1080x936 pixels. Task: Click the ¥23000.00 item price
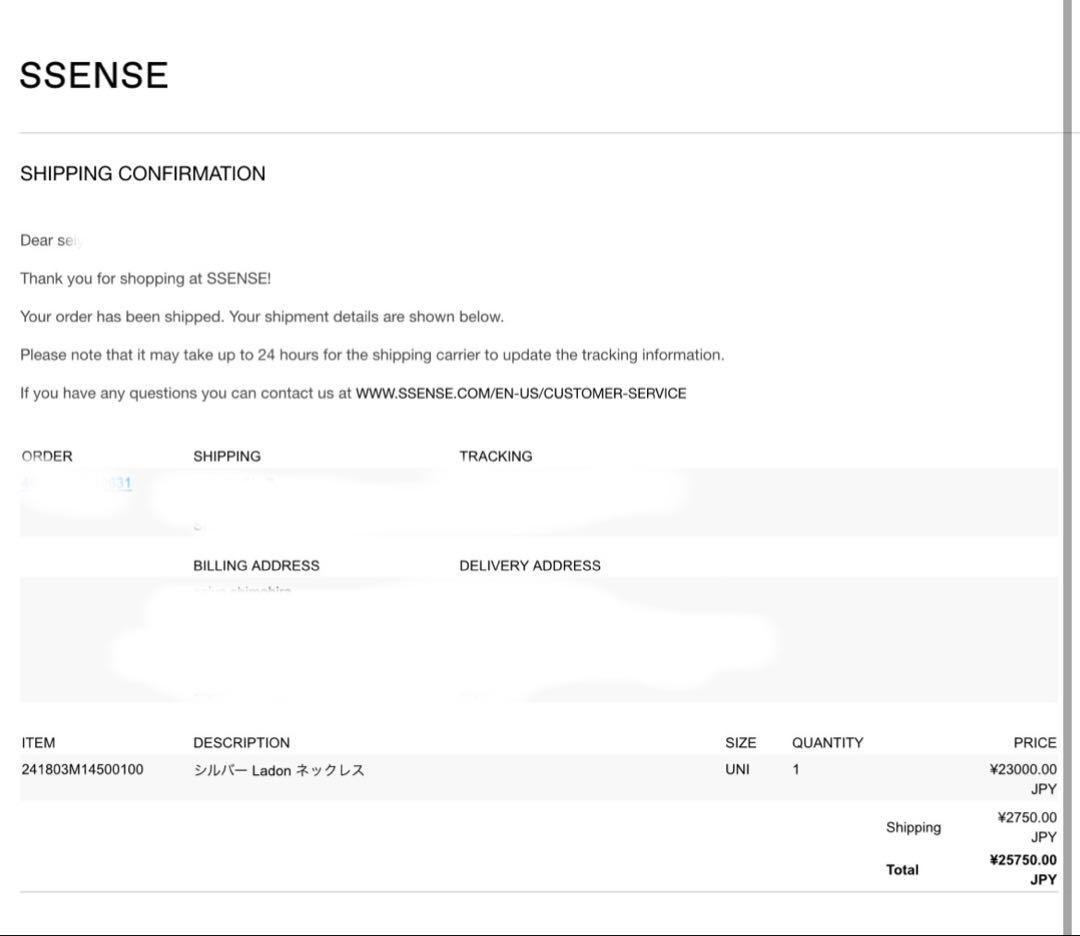point(1022,770)
